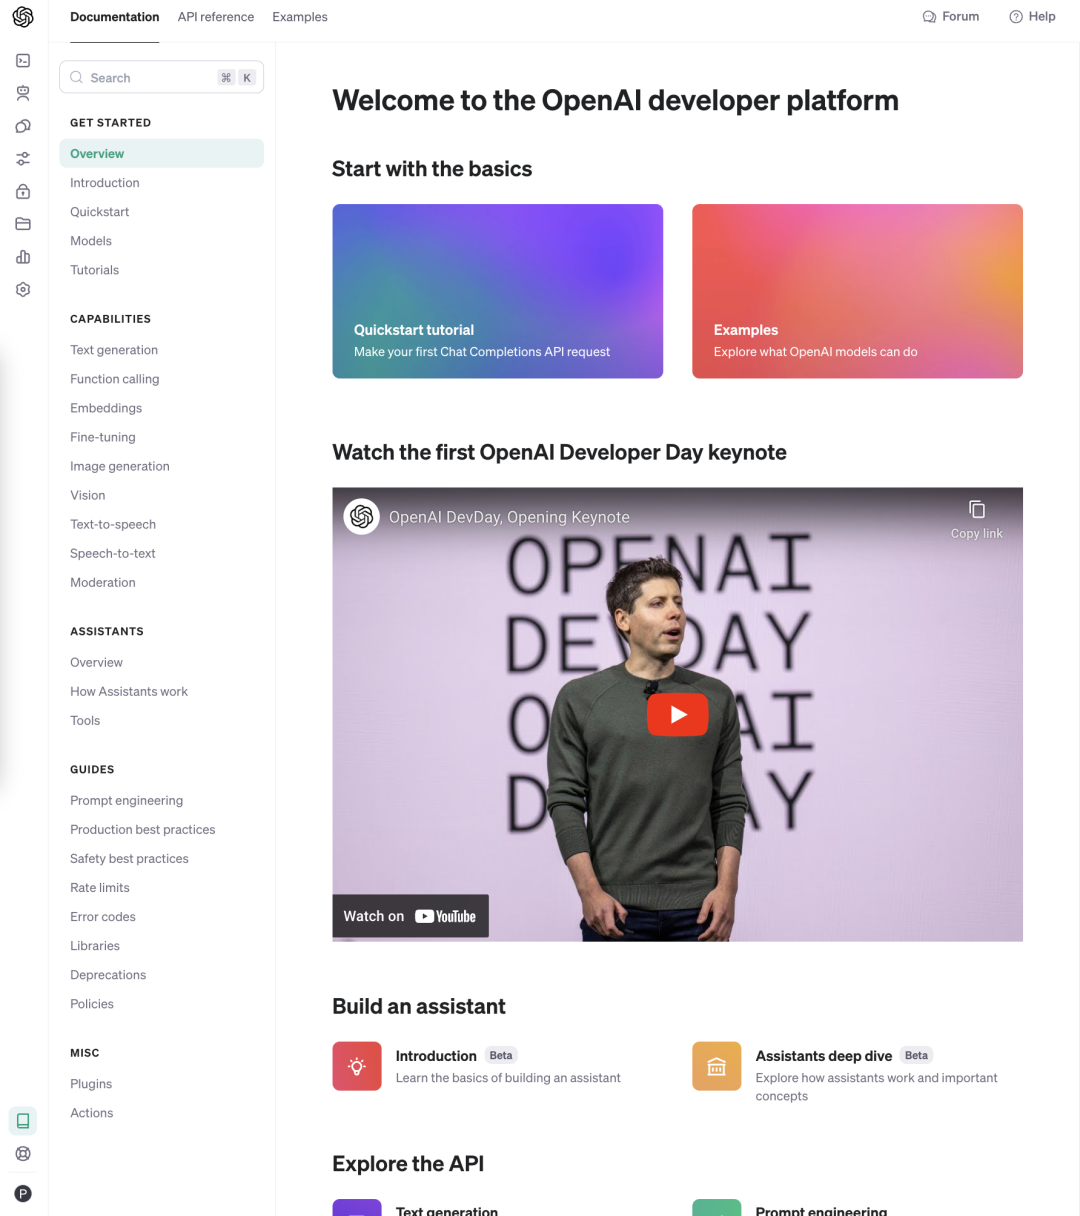Click the Assistants deep dive heading
Screen dimensions: 1080x1216
coord(824,1056)
